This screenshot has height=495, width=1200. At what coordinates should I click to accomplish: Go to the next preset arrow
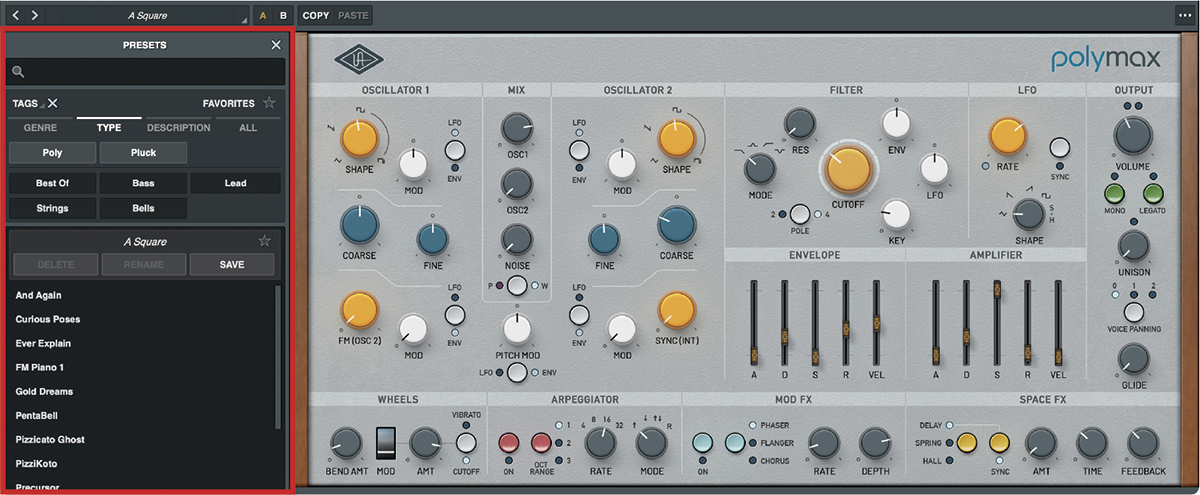click(x=35, y=15)
